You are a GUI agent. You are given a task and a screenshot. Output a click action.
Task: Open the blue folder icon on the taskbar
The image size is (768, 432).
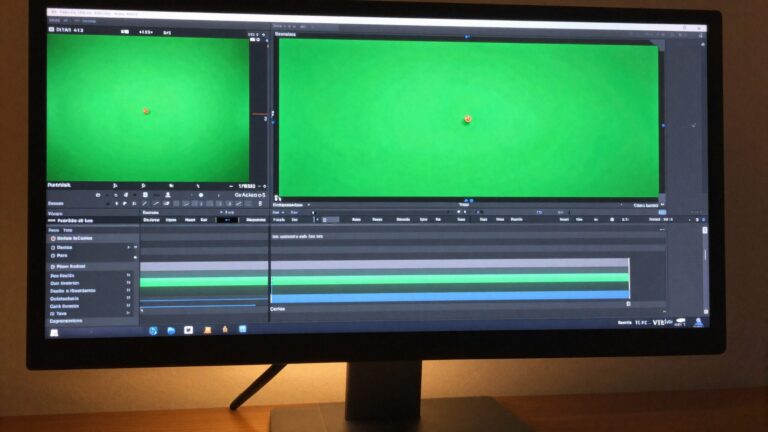pyautogui.click(x=171, y=331)
